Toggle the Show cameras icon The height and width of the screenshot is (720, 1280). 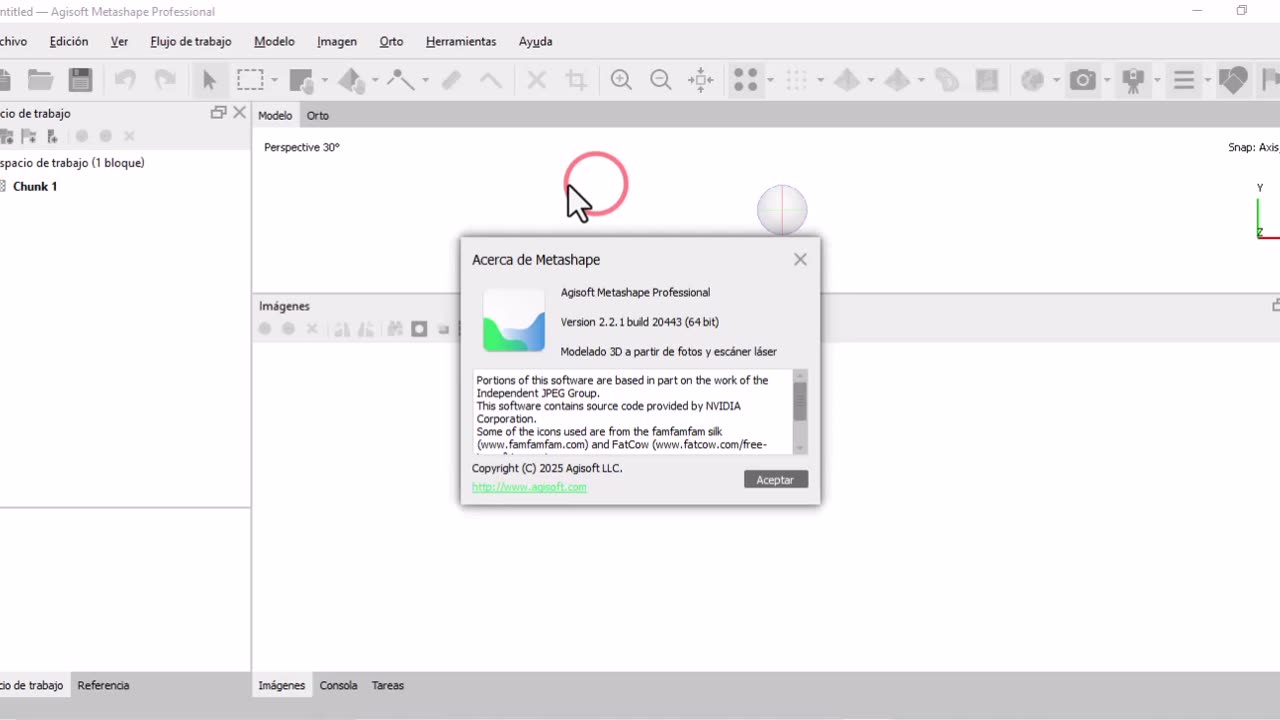1083,80
